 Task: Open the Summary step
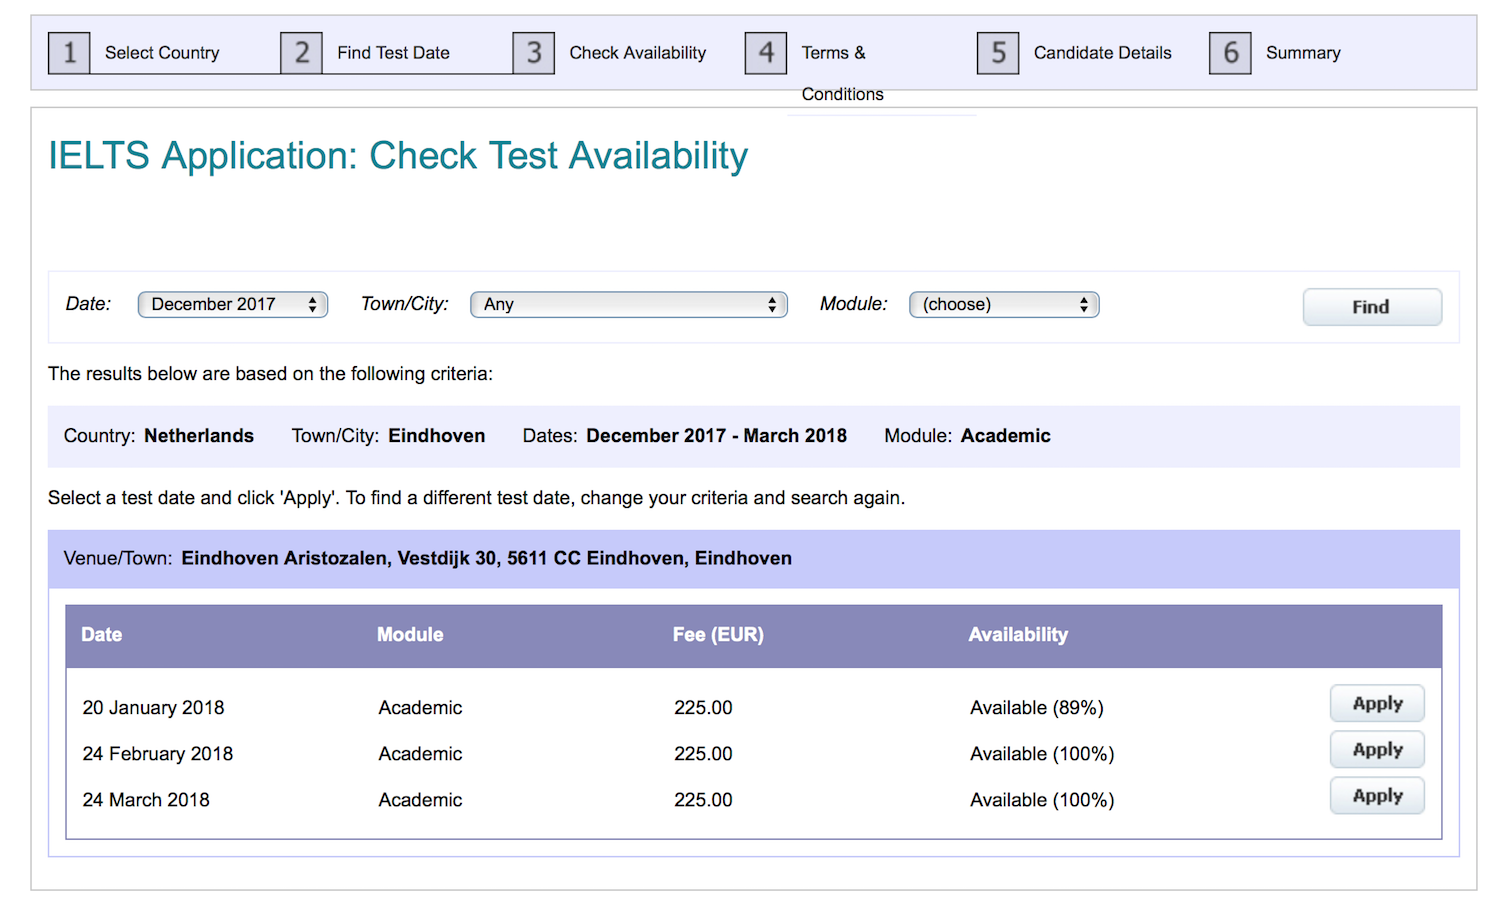click(1303, 53)
